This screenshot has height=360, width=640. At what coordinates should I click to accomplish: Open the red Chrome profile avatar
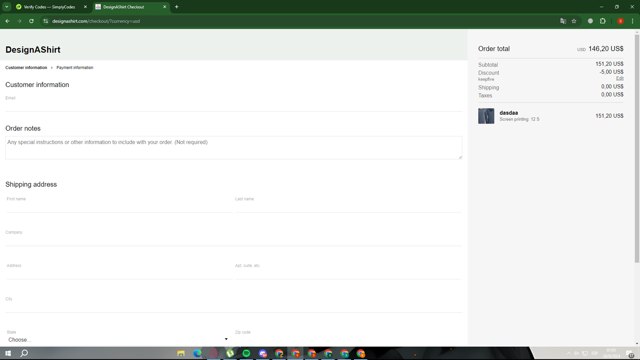[620, 21]
